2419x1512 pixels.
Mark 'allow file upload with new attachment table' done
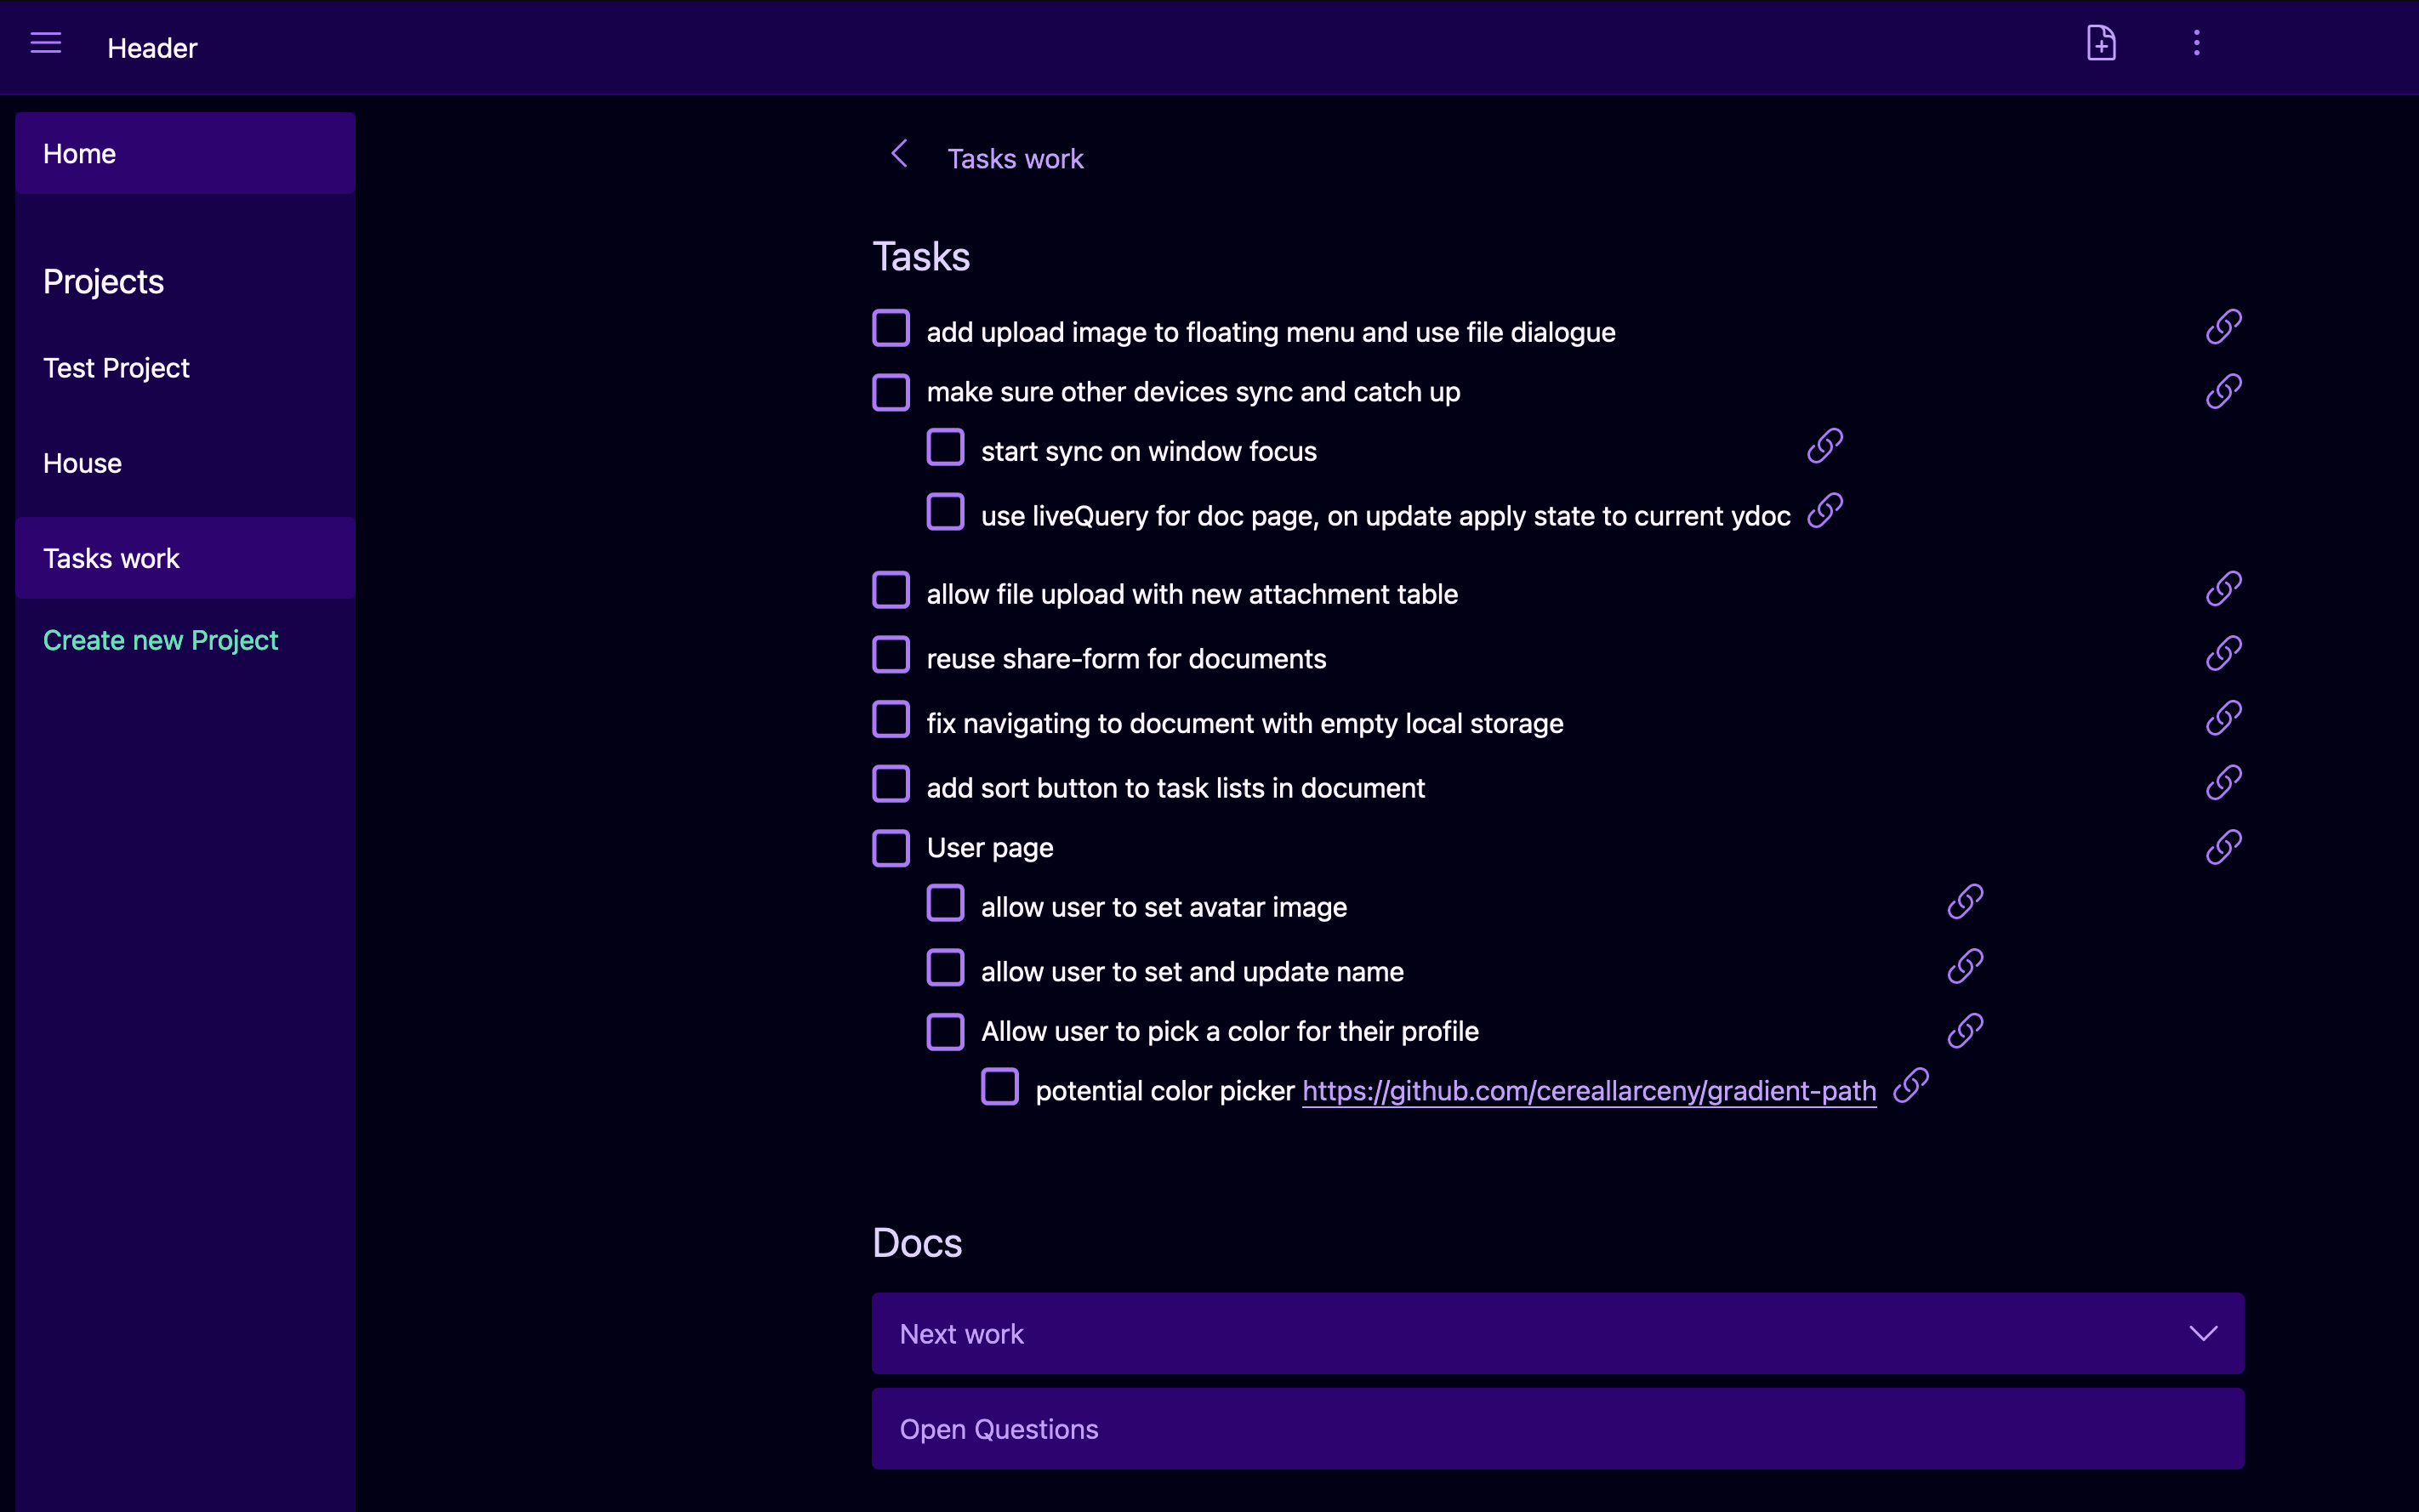pyautogui.click(x=890, y=590)
